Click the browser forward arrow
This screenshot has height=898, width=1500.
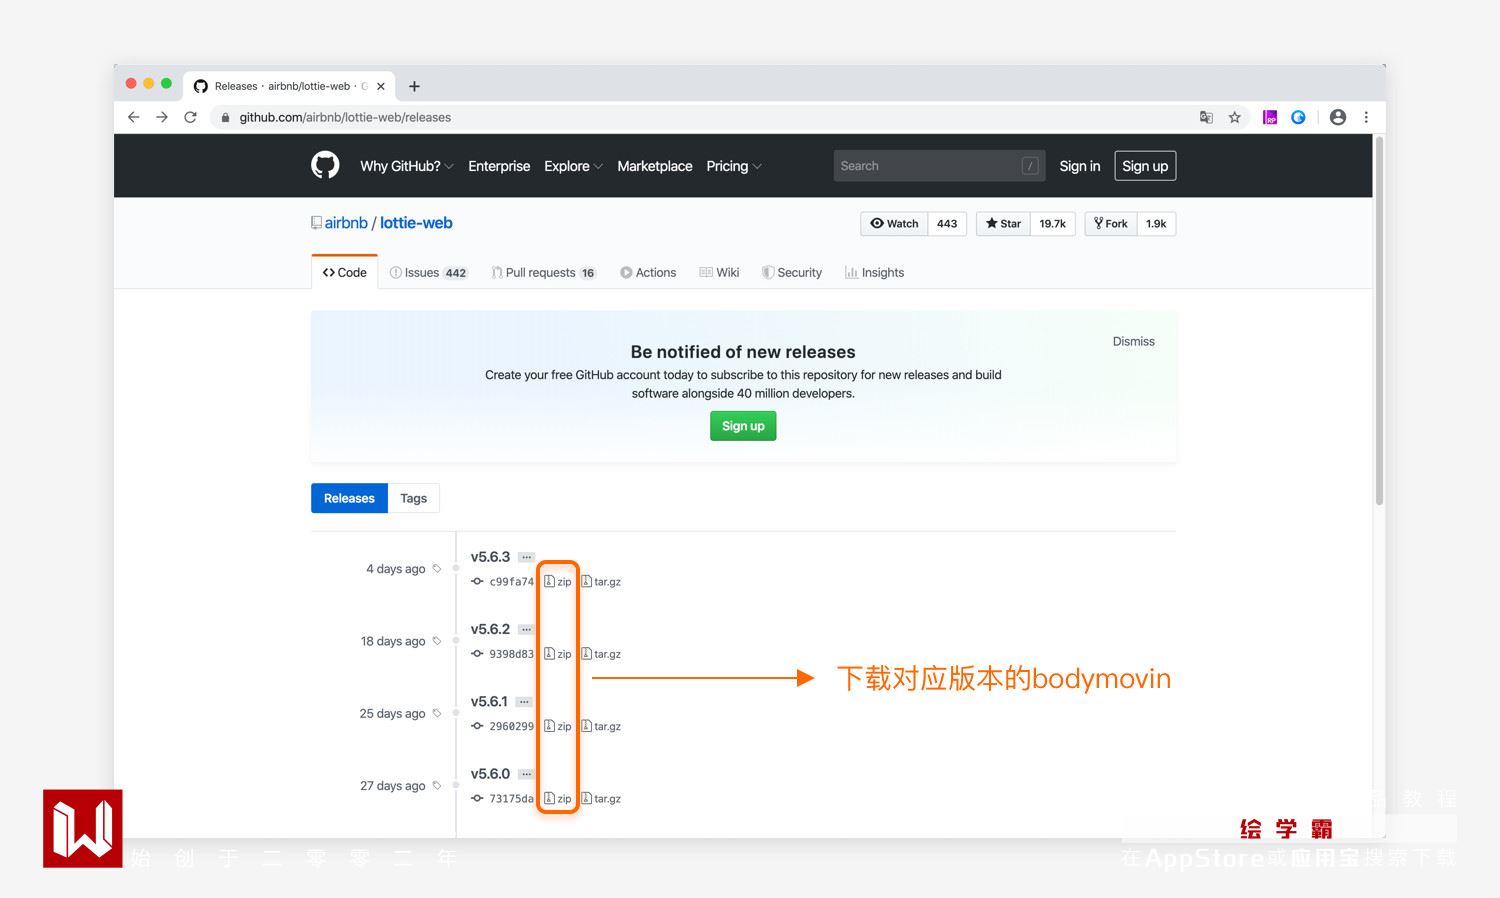pyautogui.click(x=162, y=117)
